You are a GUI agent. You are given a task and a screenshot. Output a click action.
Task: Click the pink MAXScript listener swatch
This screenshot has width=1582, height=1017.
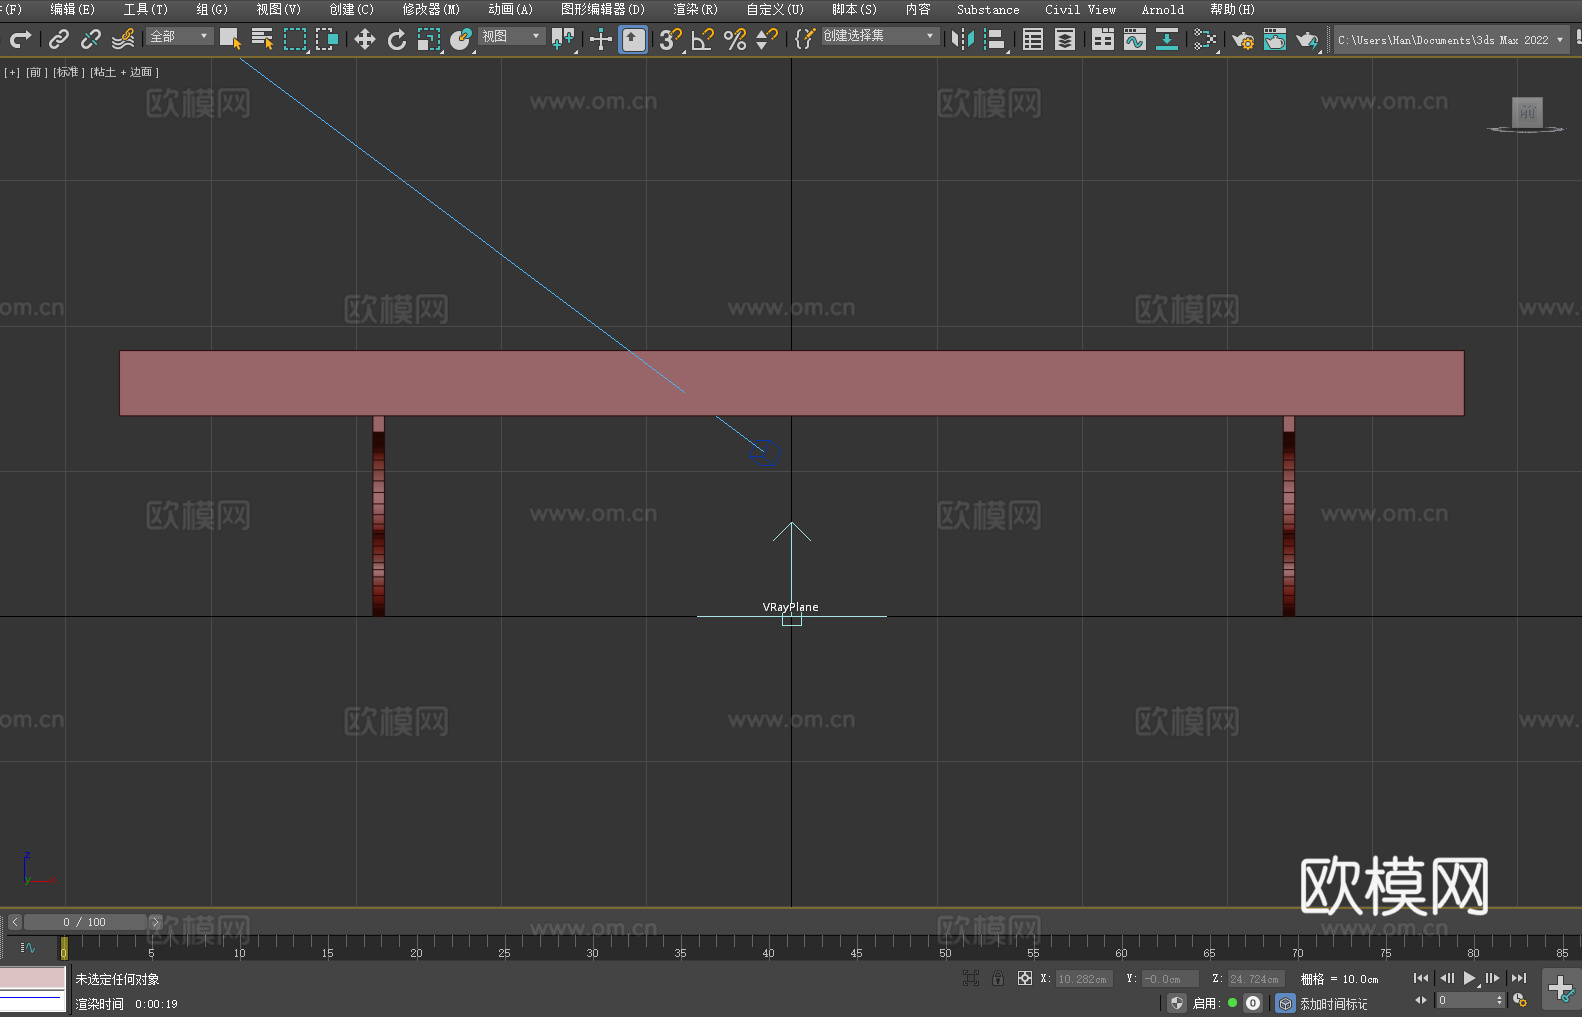click(32, 977)
